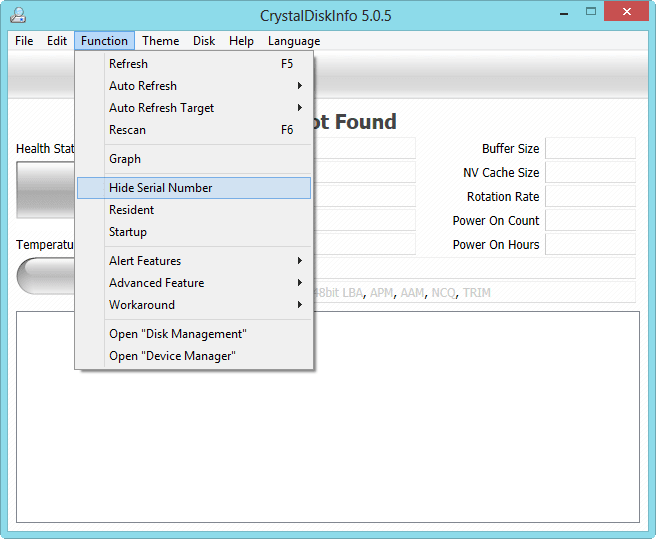The width and height of the screenshot is (656, 539).
Task: Open the Language menu
Action: (x=294, y=41)
